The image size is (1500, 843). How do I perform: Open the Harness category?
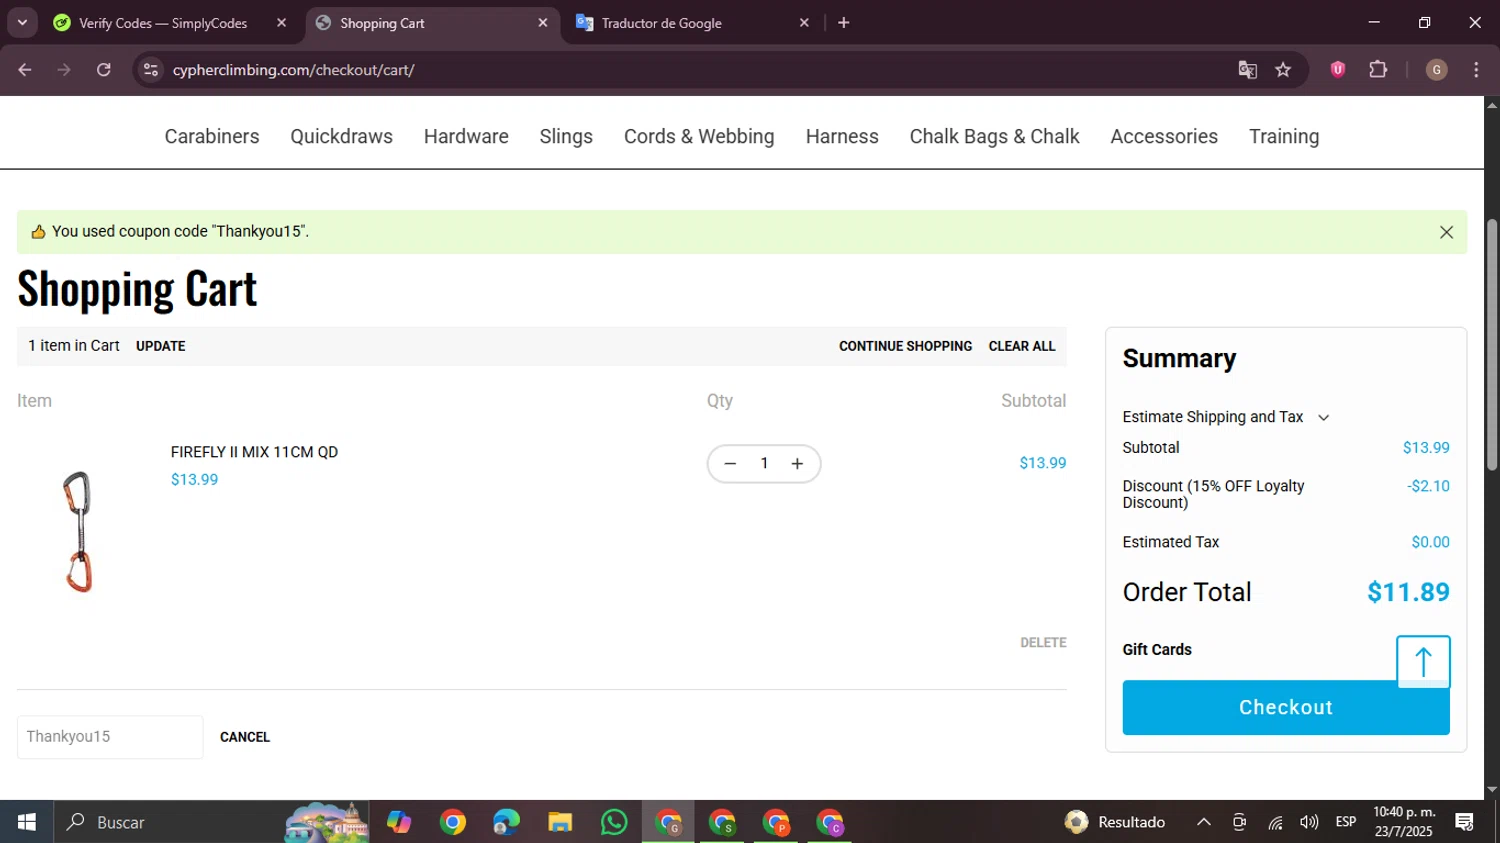point(842,137)
